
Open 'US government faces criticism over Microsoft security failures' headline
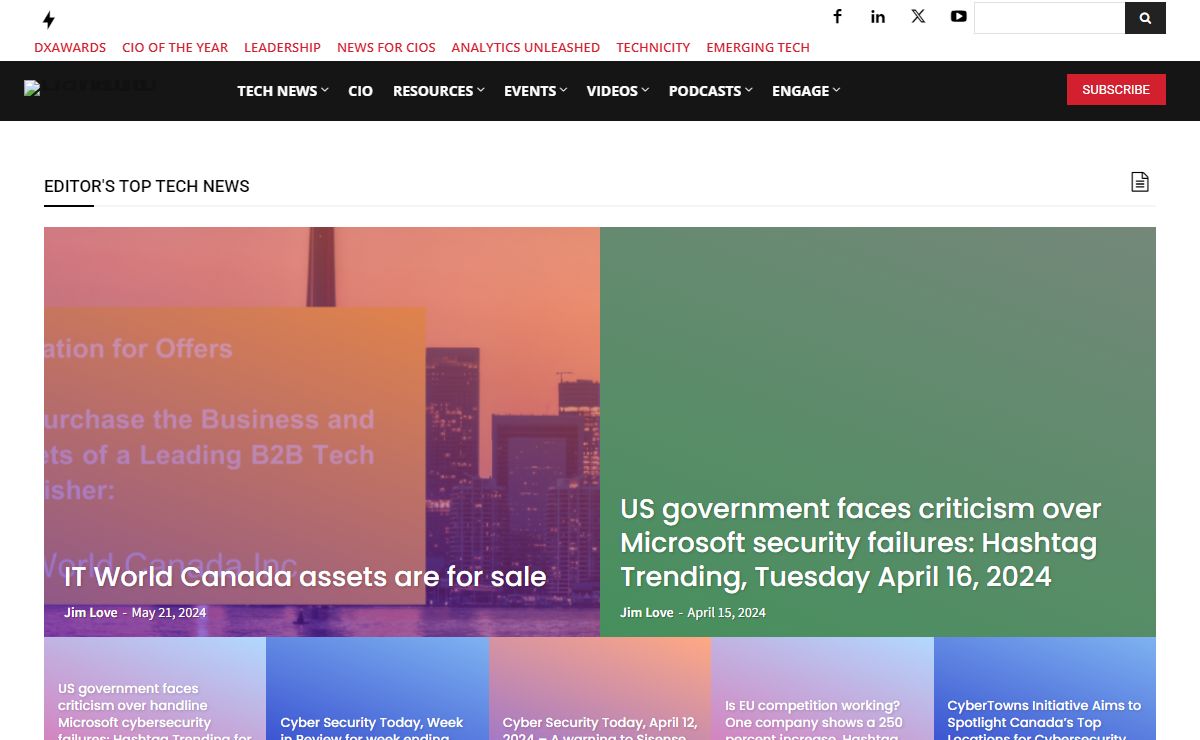tap(861, 542)
